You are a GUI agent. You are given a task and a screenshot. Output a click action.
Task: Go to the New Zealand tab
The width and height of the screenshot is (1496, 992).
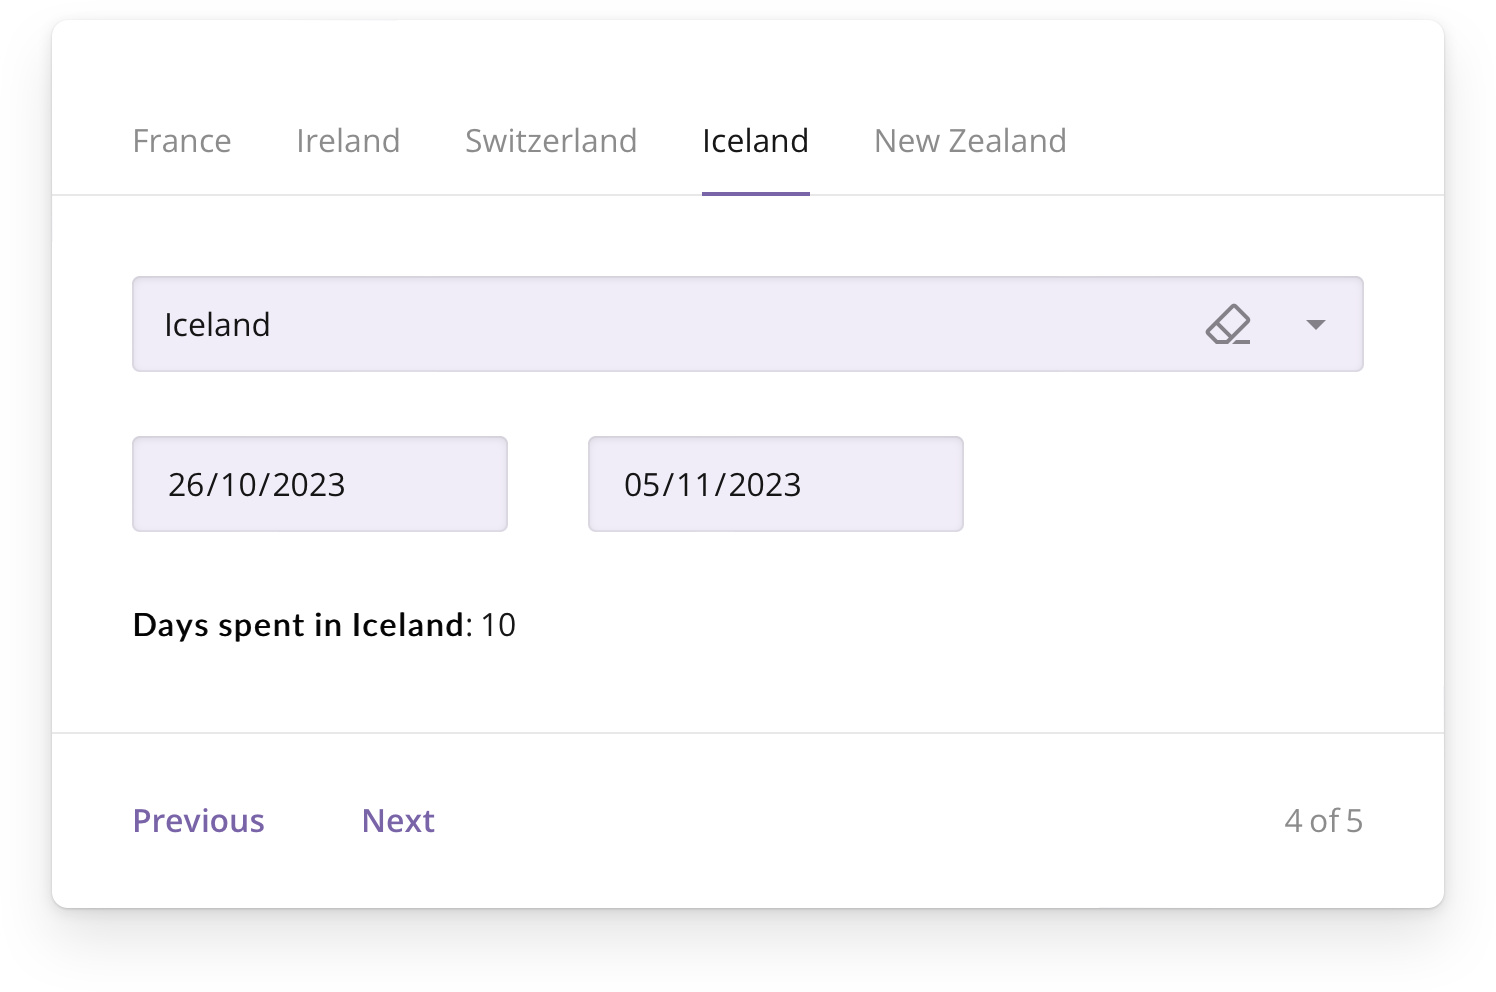[970, 141]
